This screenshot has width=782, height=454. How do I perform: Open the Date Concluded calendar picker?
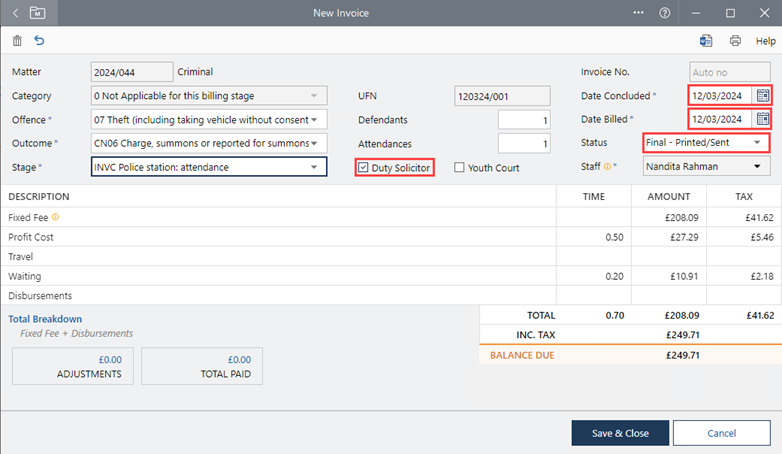(763, 96)
